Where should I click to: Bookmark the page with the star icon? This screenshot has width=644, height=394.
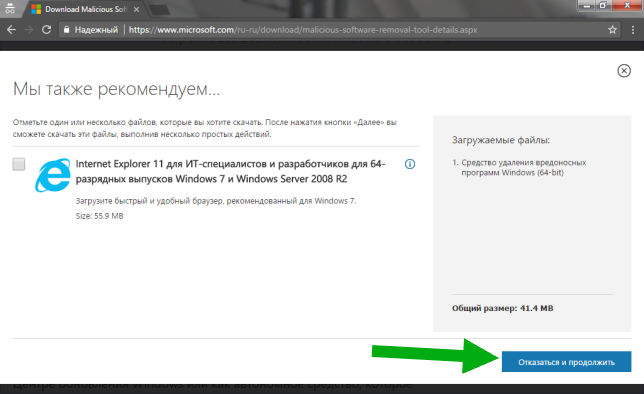(x=612, y=30)
